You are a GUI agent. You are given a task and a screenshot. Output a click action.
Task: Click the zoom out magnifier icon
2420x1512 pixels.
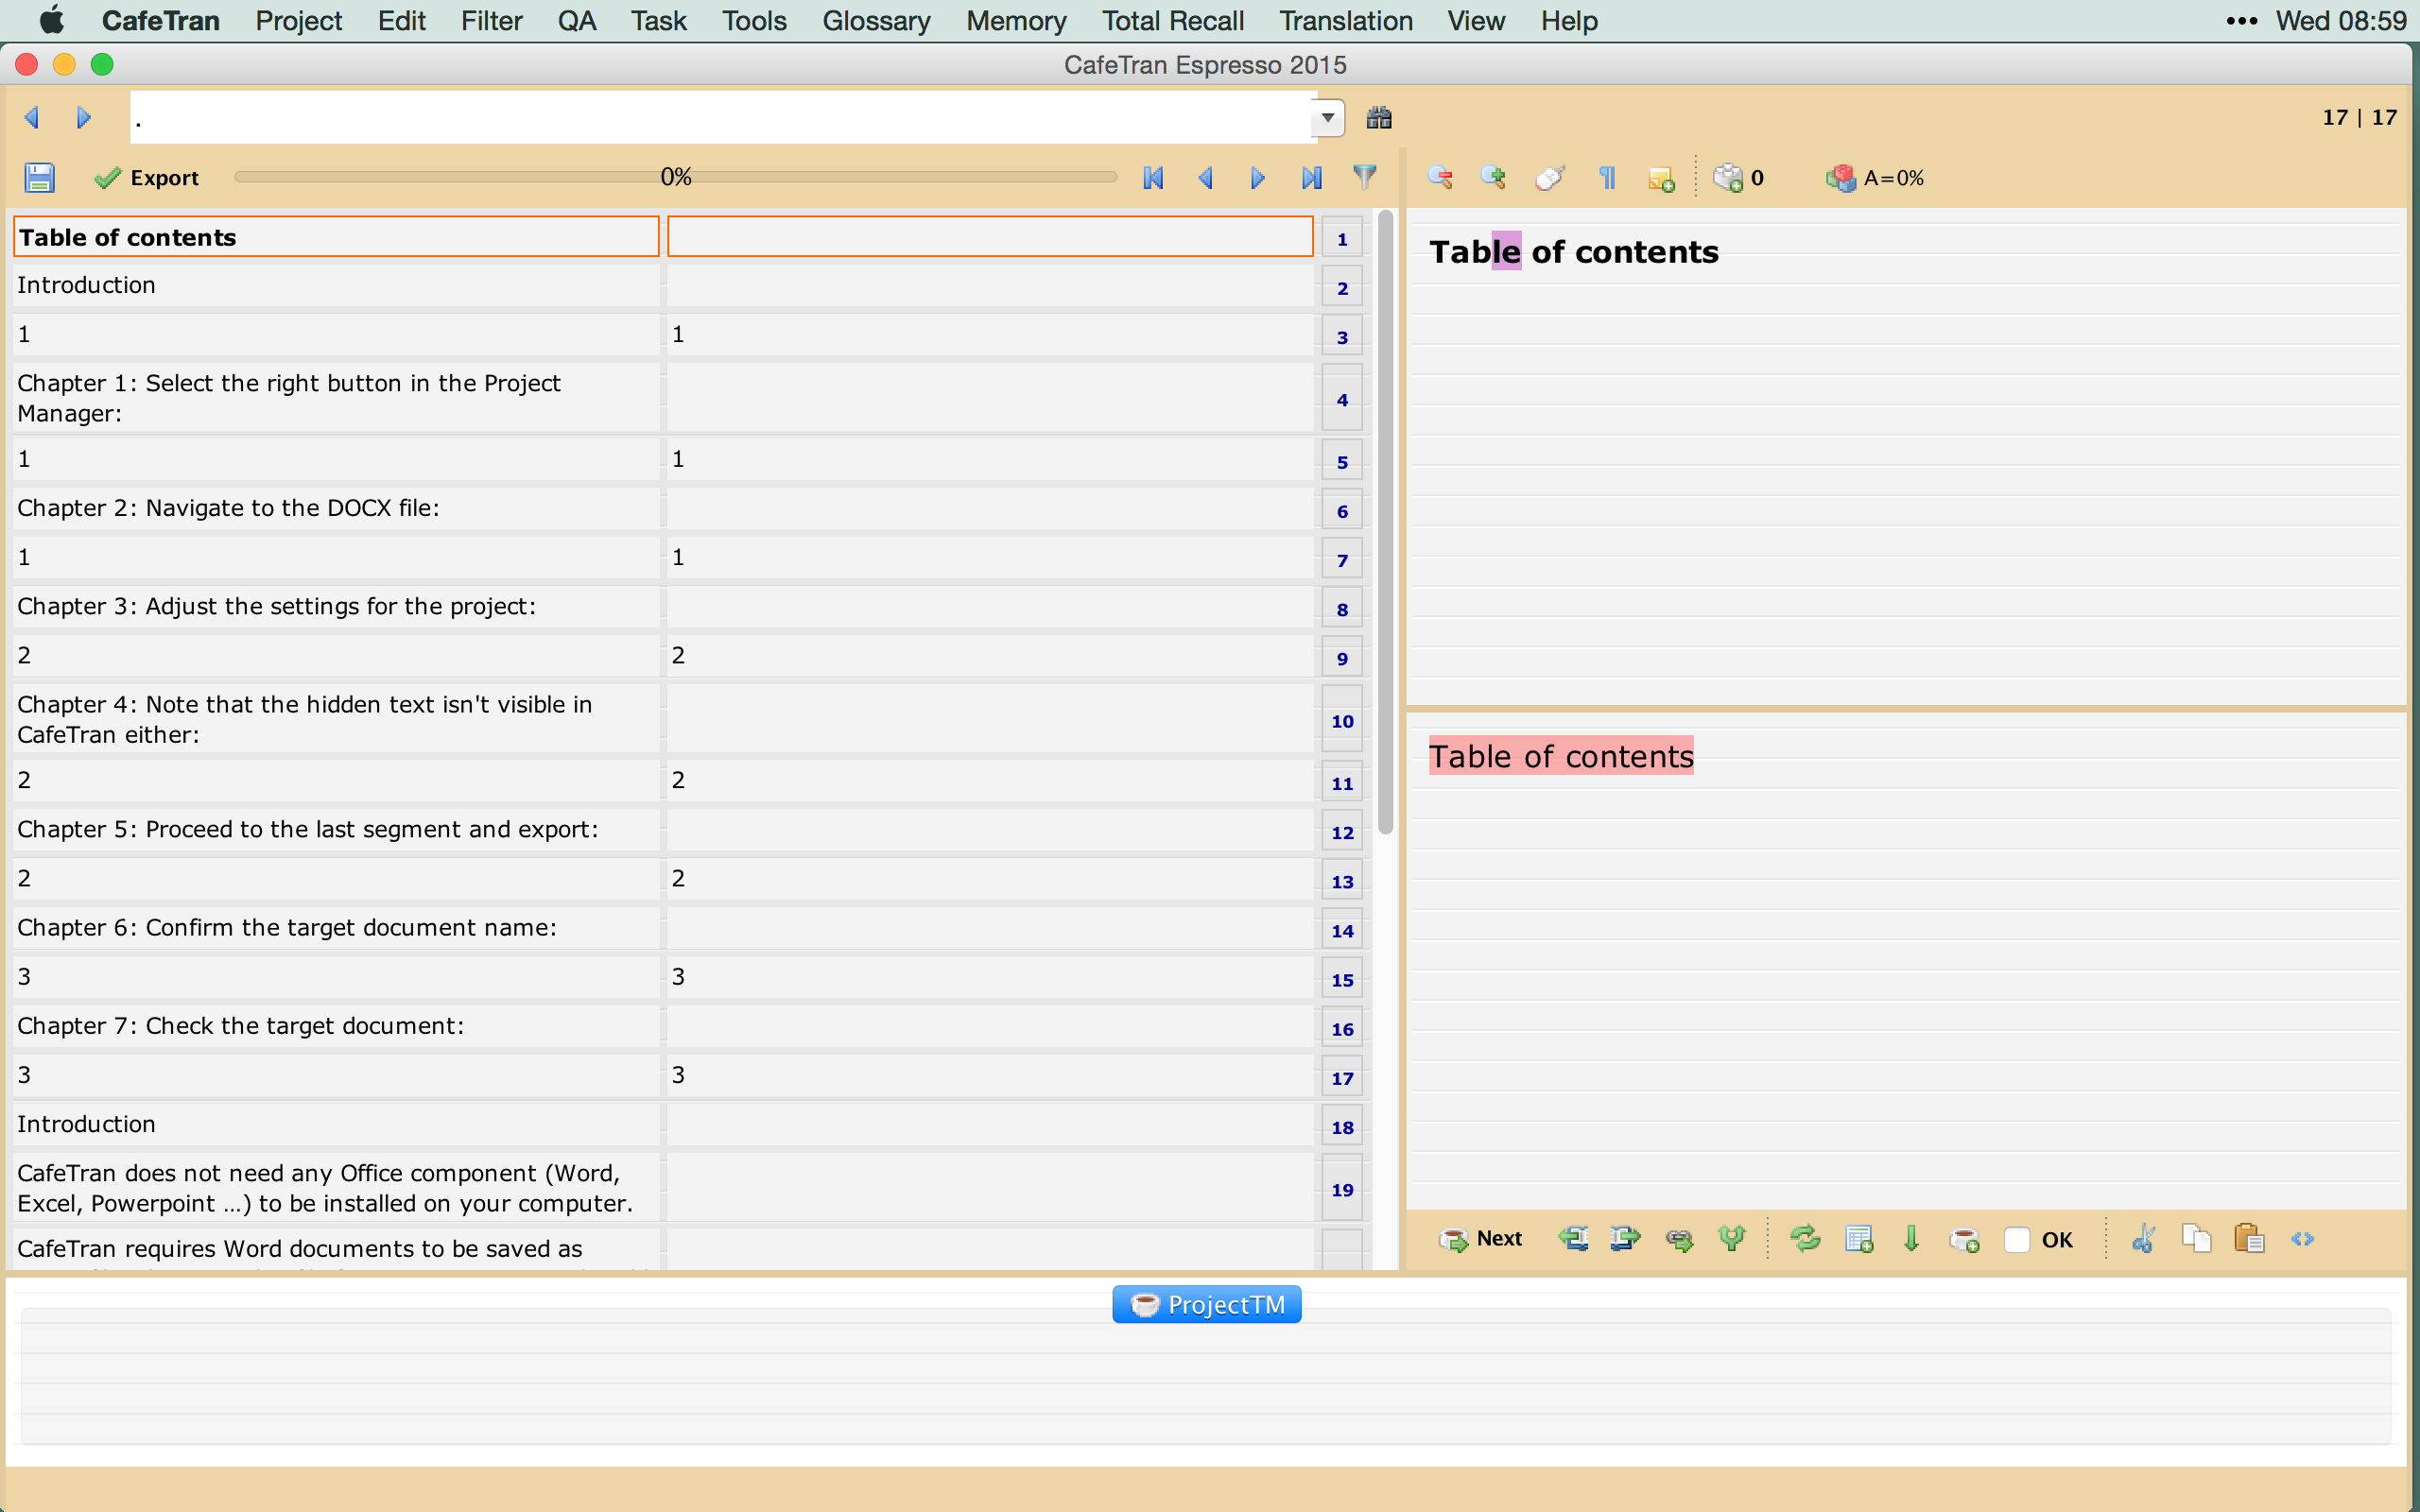pyautogui.click(x=1440, y=177)
